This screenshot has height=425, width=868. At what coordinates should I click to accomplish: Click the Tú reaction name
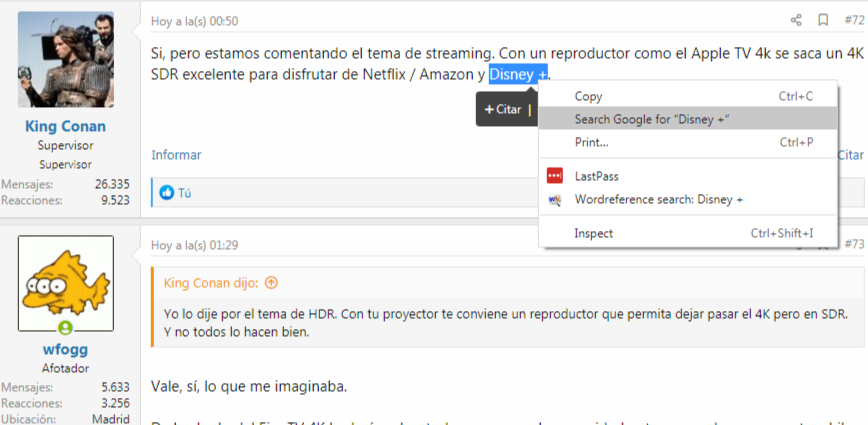pyautogui.click(x=184, y=193)
